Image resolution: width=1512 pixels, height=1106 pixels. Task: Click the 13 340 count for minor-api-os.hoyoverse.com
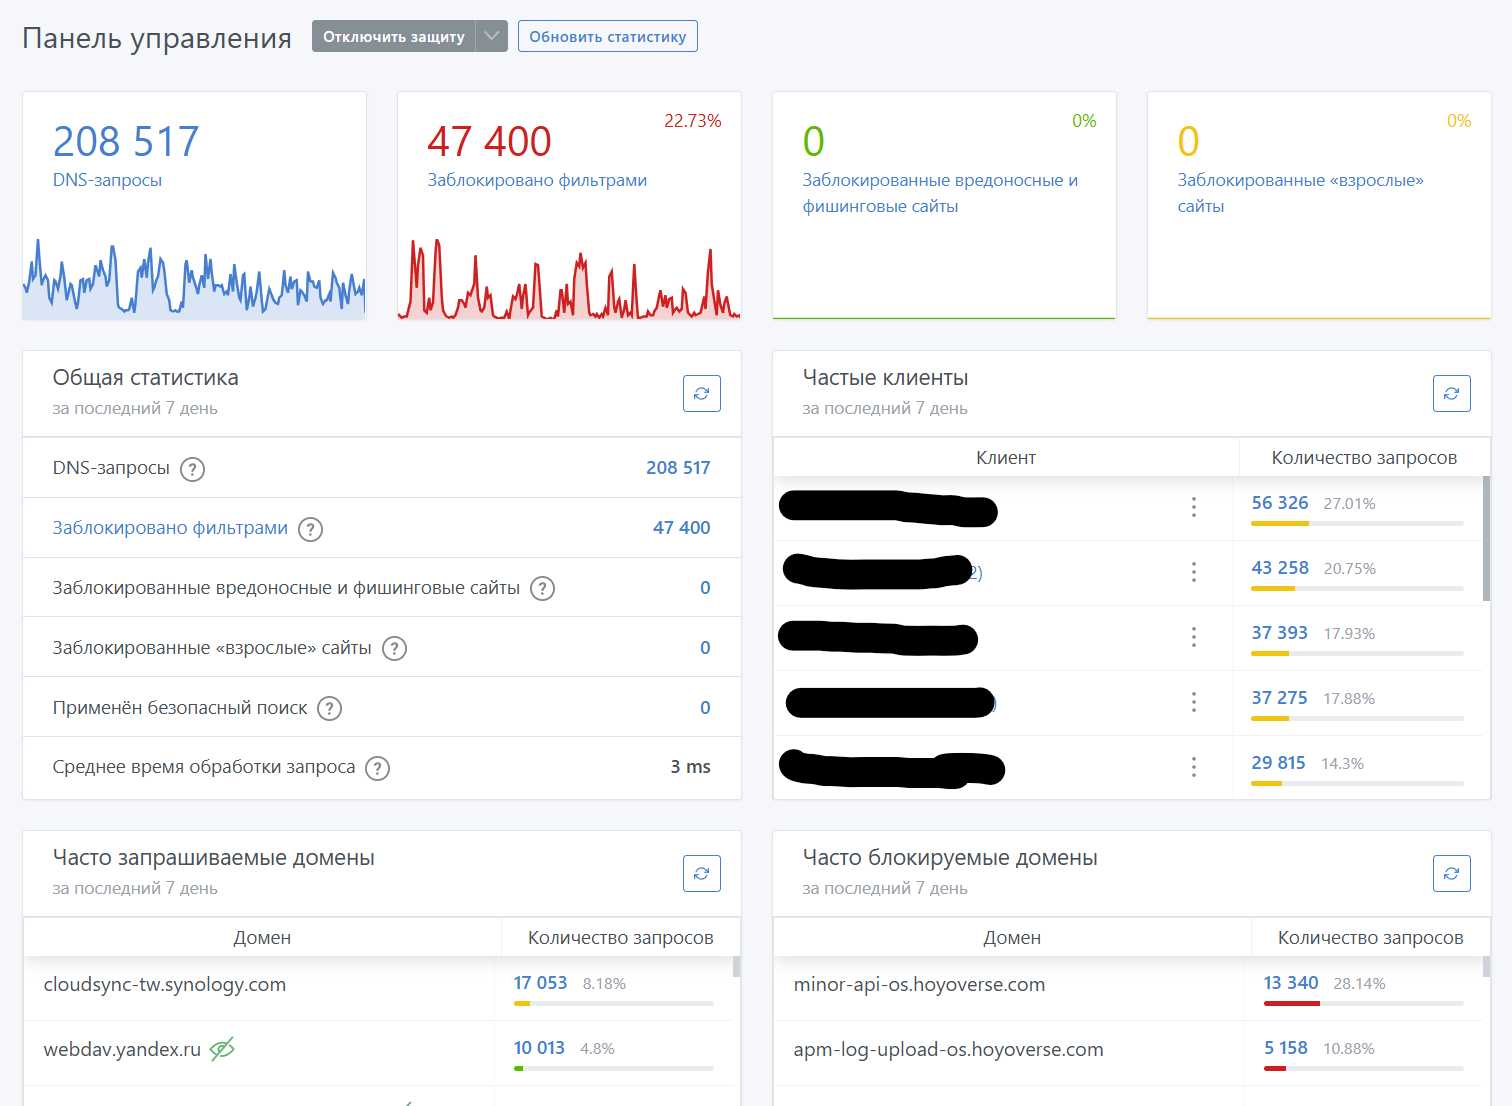[x=1290, y=983]
